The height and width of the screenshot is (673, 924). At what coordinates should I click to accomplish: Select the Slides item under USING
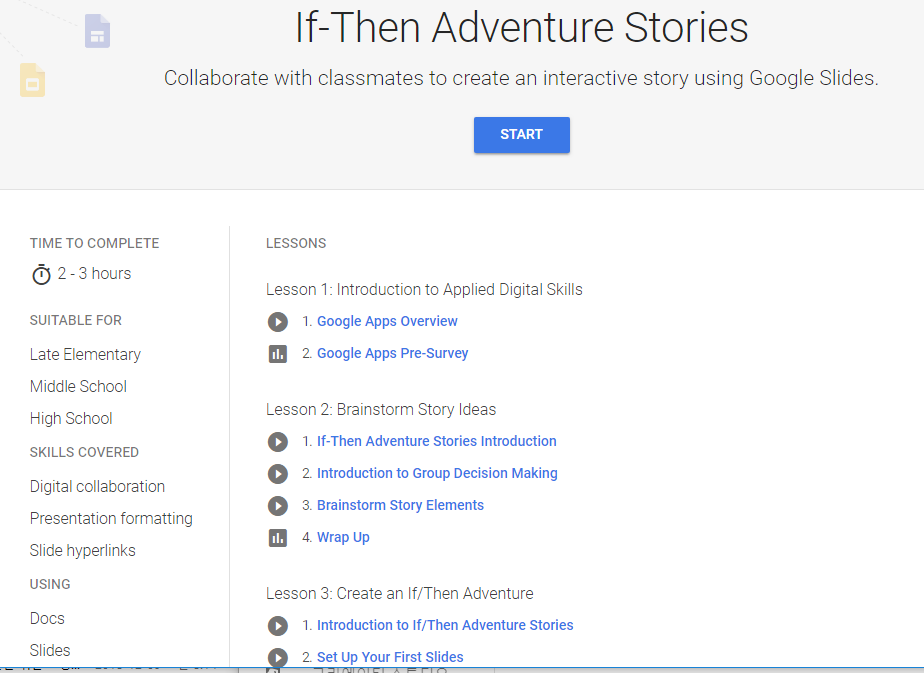(x=50, y=650)
